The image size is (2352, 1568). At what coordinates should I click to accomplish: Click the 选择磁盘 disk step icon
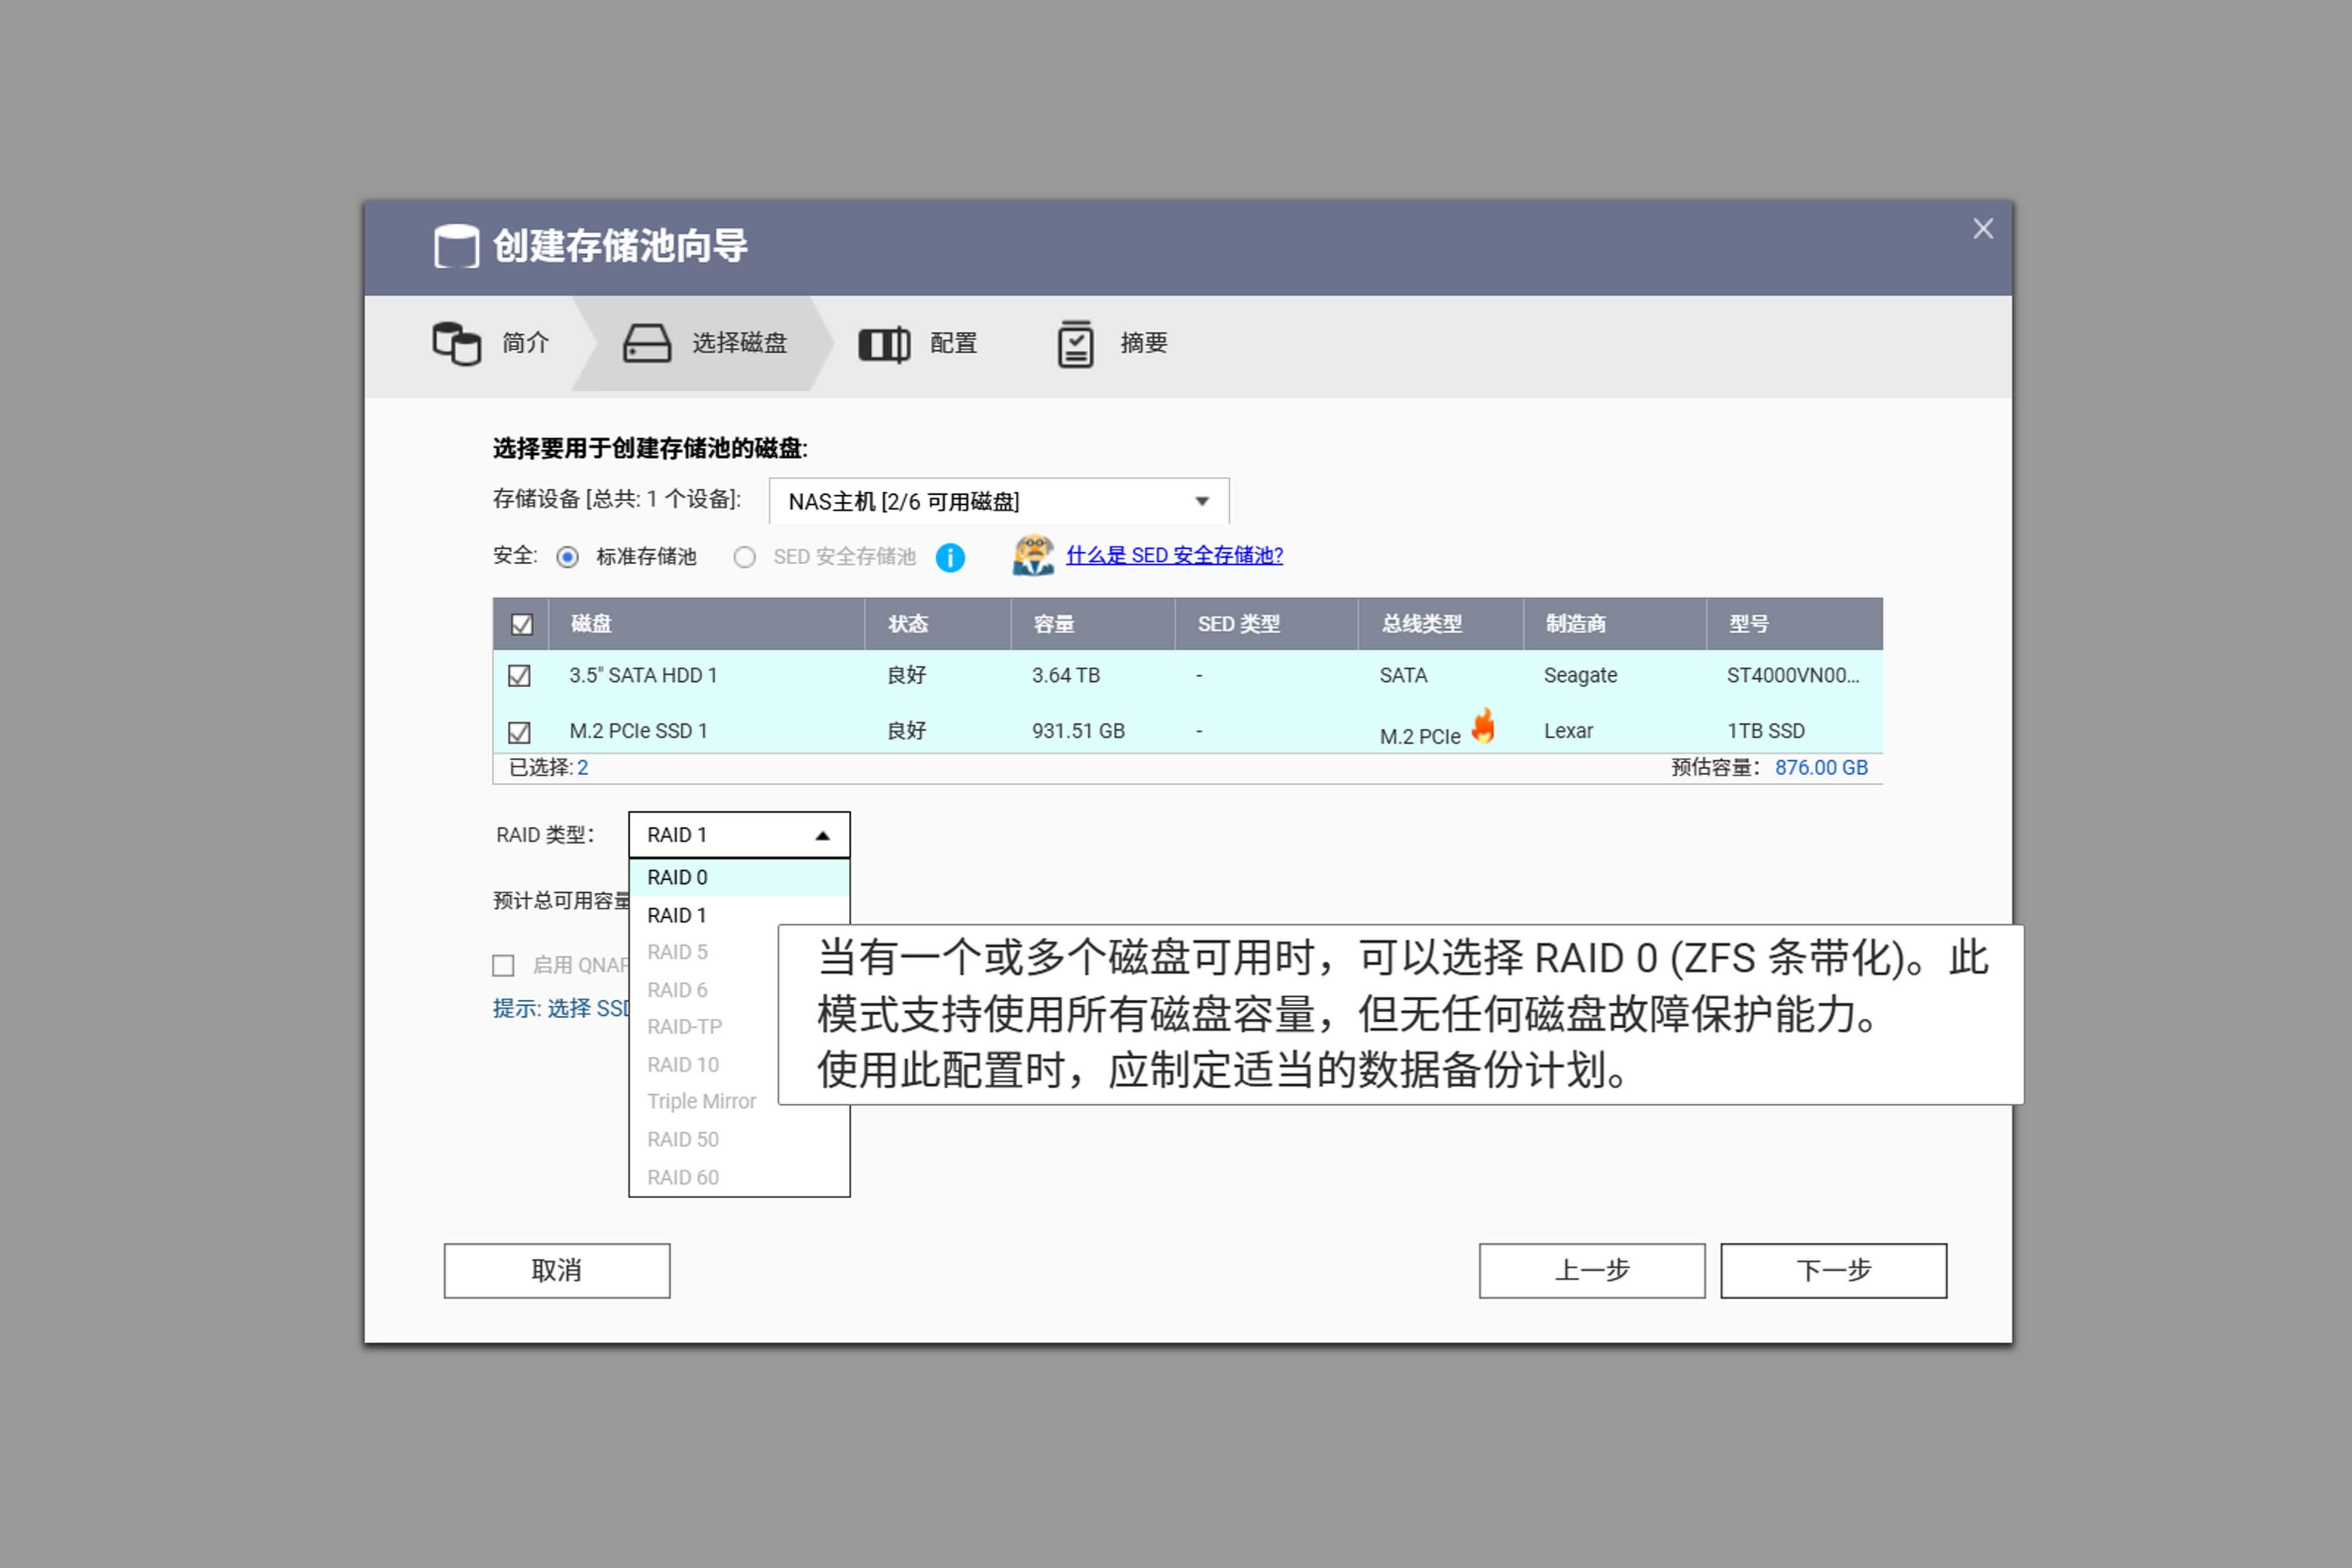(x=644, y=344)
